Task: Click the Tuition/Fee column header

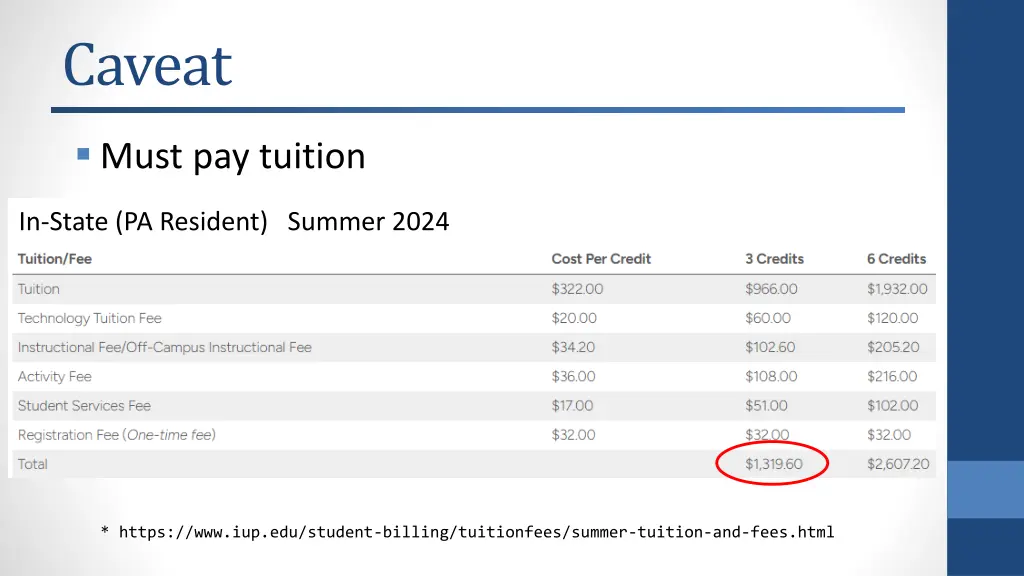Action: 55,259
